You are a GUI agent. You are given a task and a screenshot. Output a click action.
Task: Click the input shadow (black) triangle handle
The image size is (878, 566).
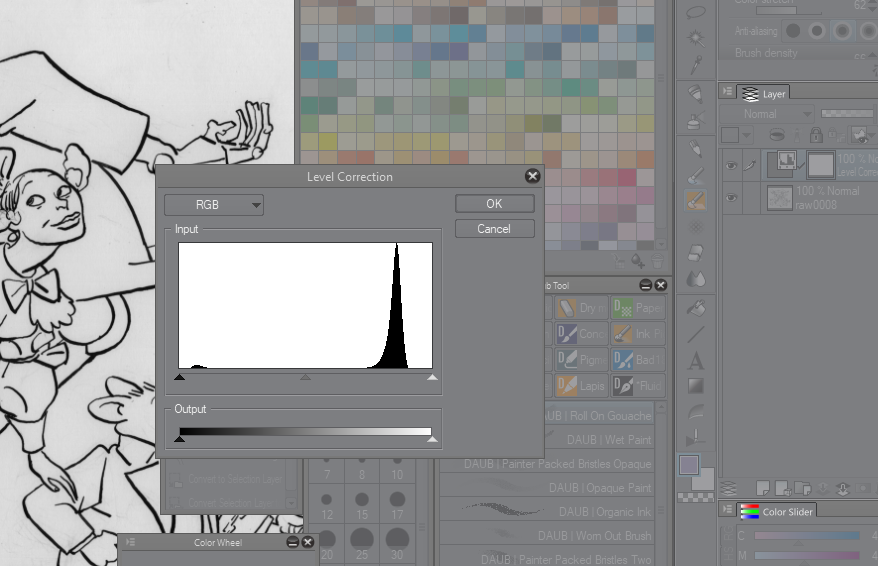(179, 377)
